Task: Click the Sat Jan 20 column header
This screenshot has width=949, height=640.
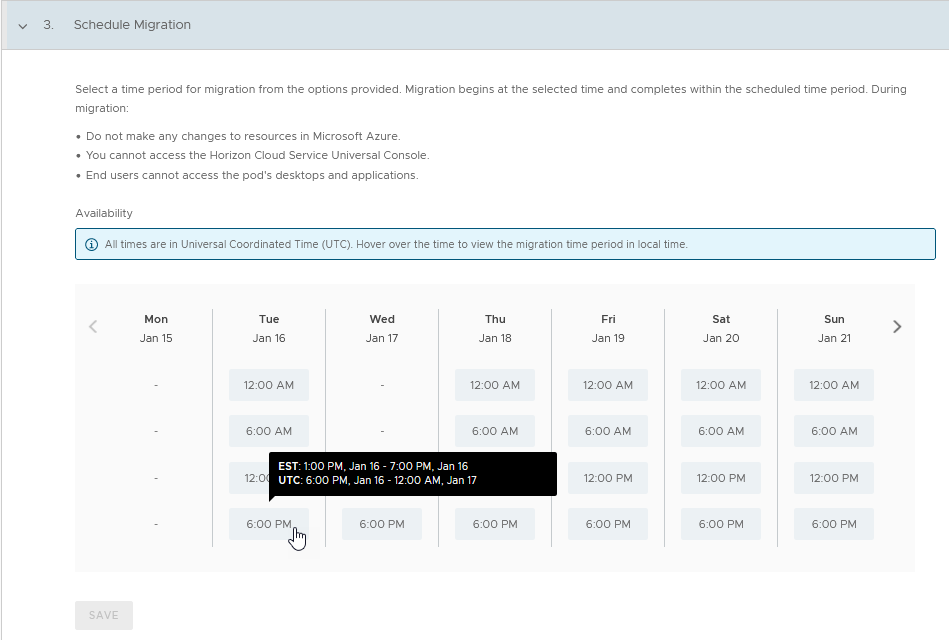Action: pyautogui.click(x=721, y=328)
